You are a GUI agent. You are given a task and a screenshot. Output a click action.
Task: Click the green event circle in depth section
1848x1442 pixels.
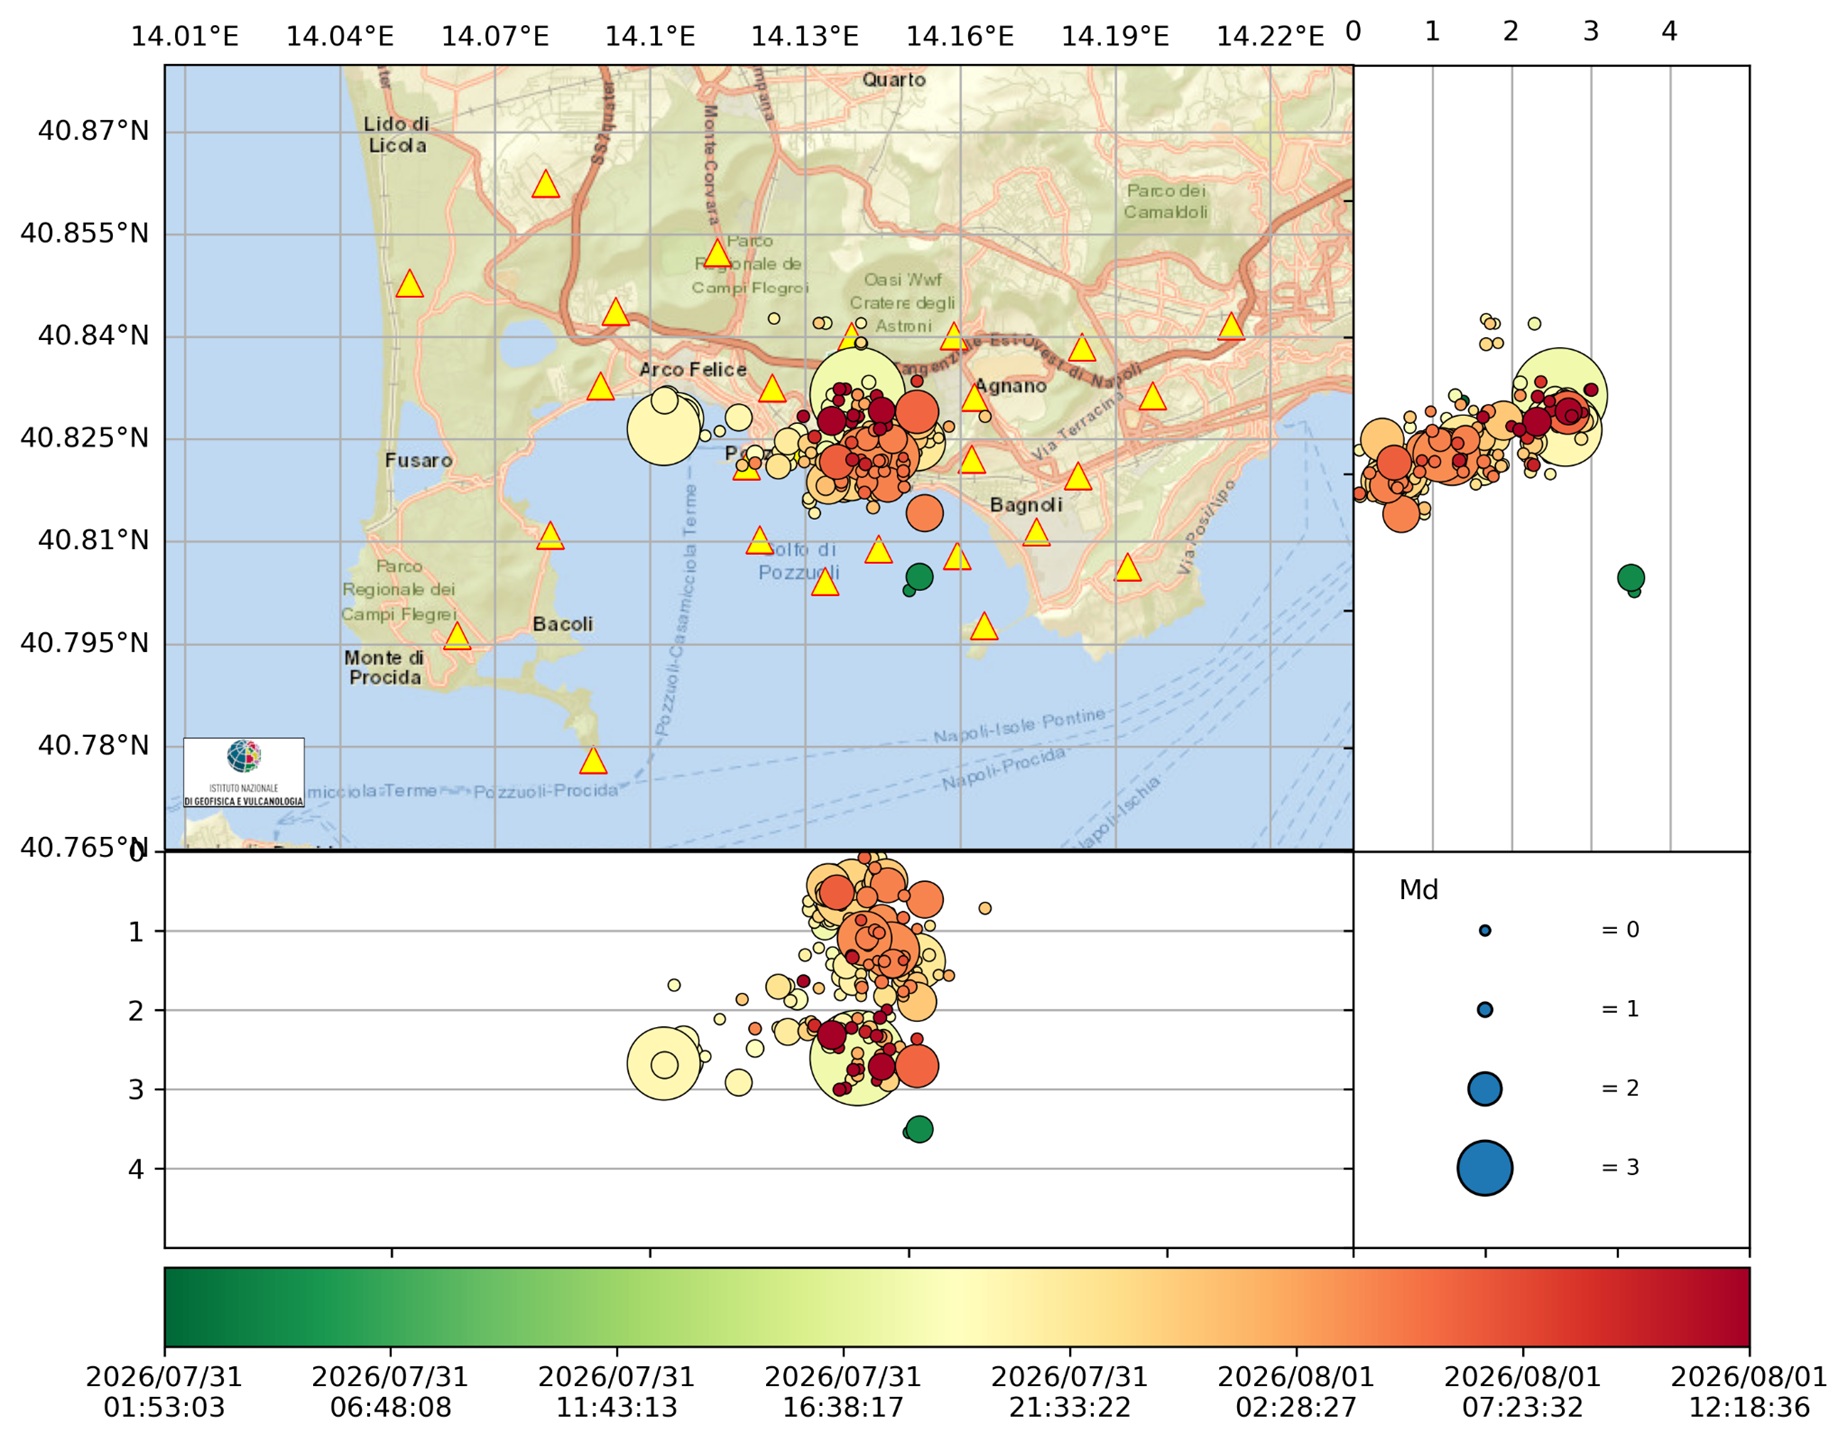click(919, 1130)
